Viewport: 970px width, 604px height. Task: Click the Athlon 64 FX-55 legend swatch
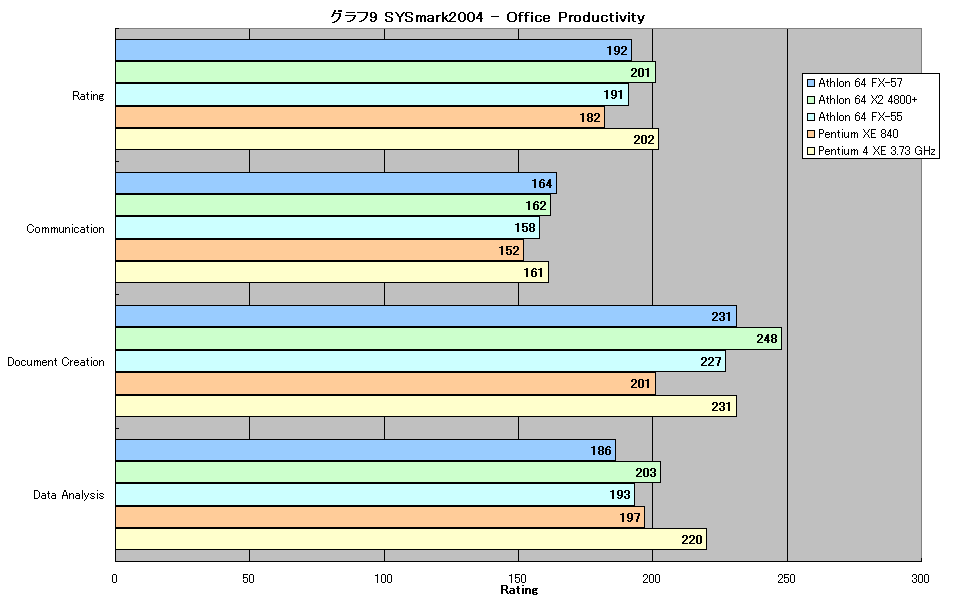pos(810,117)
